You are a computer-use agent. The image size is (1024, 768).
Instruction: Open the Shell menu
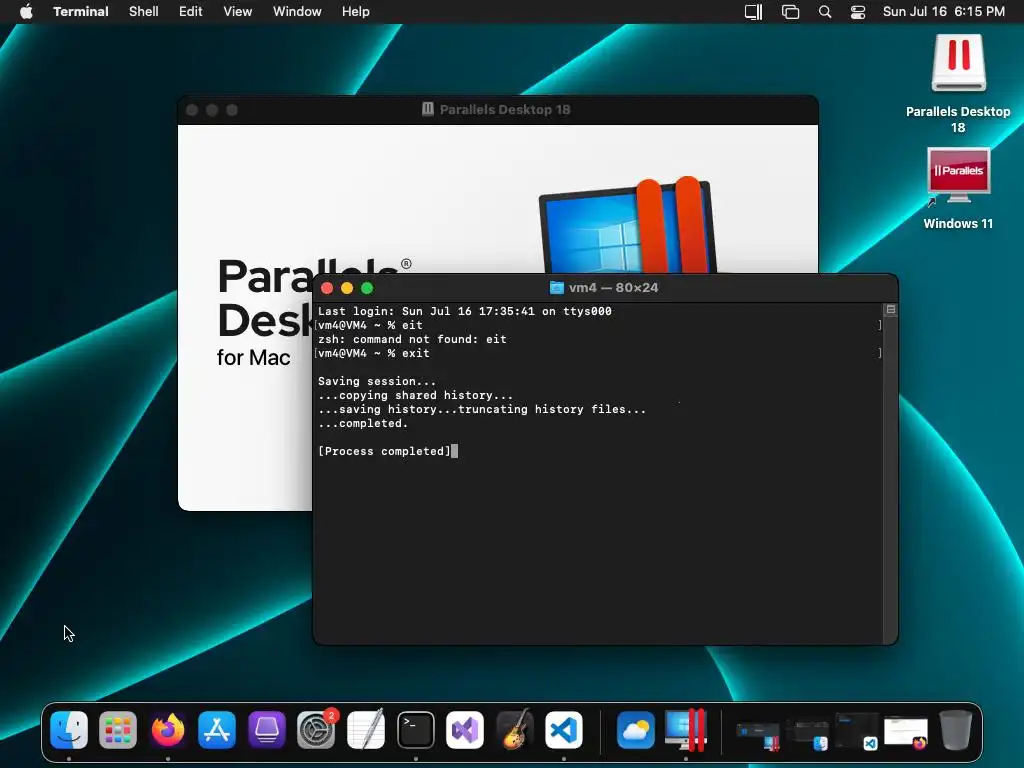pyautogui.click(x=144, y=12)
